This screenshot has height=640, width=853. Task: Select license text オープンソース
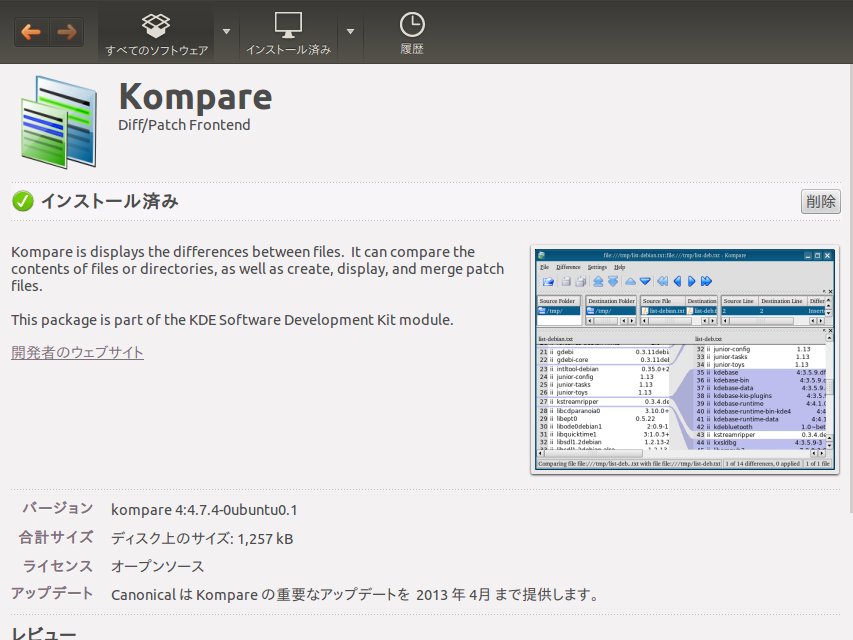pos(157,567)
